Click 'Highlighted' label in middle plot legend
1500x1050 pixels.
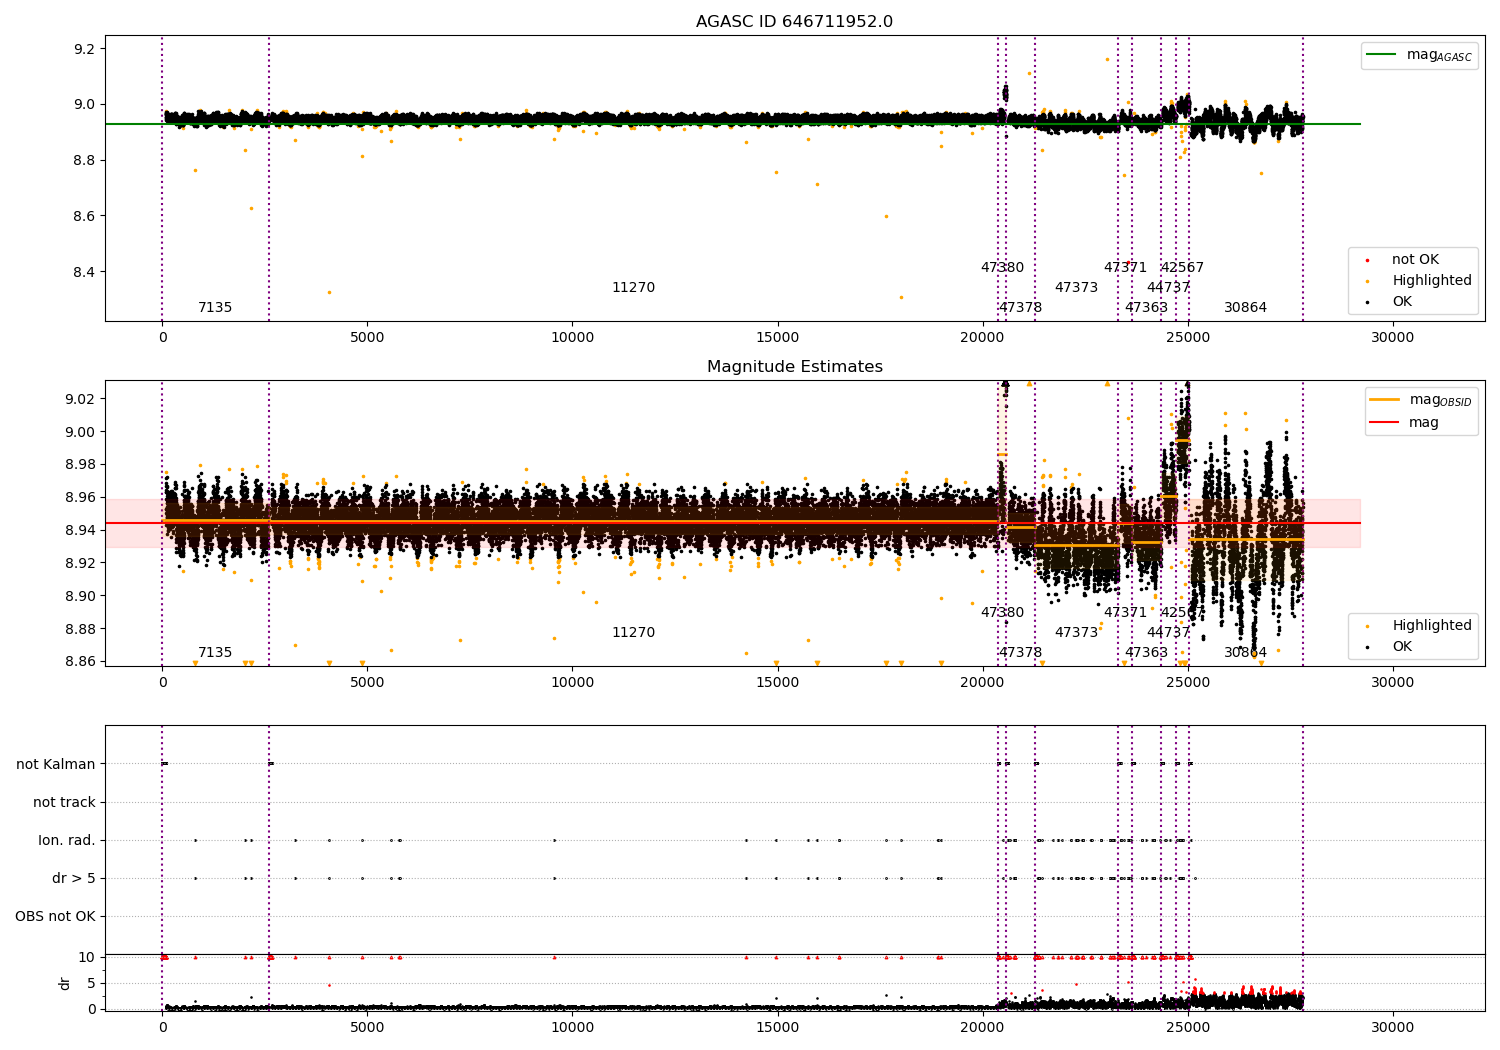point(1432,626)
